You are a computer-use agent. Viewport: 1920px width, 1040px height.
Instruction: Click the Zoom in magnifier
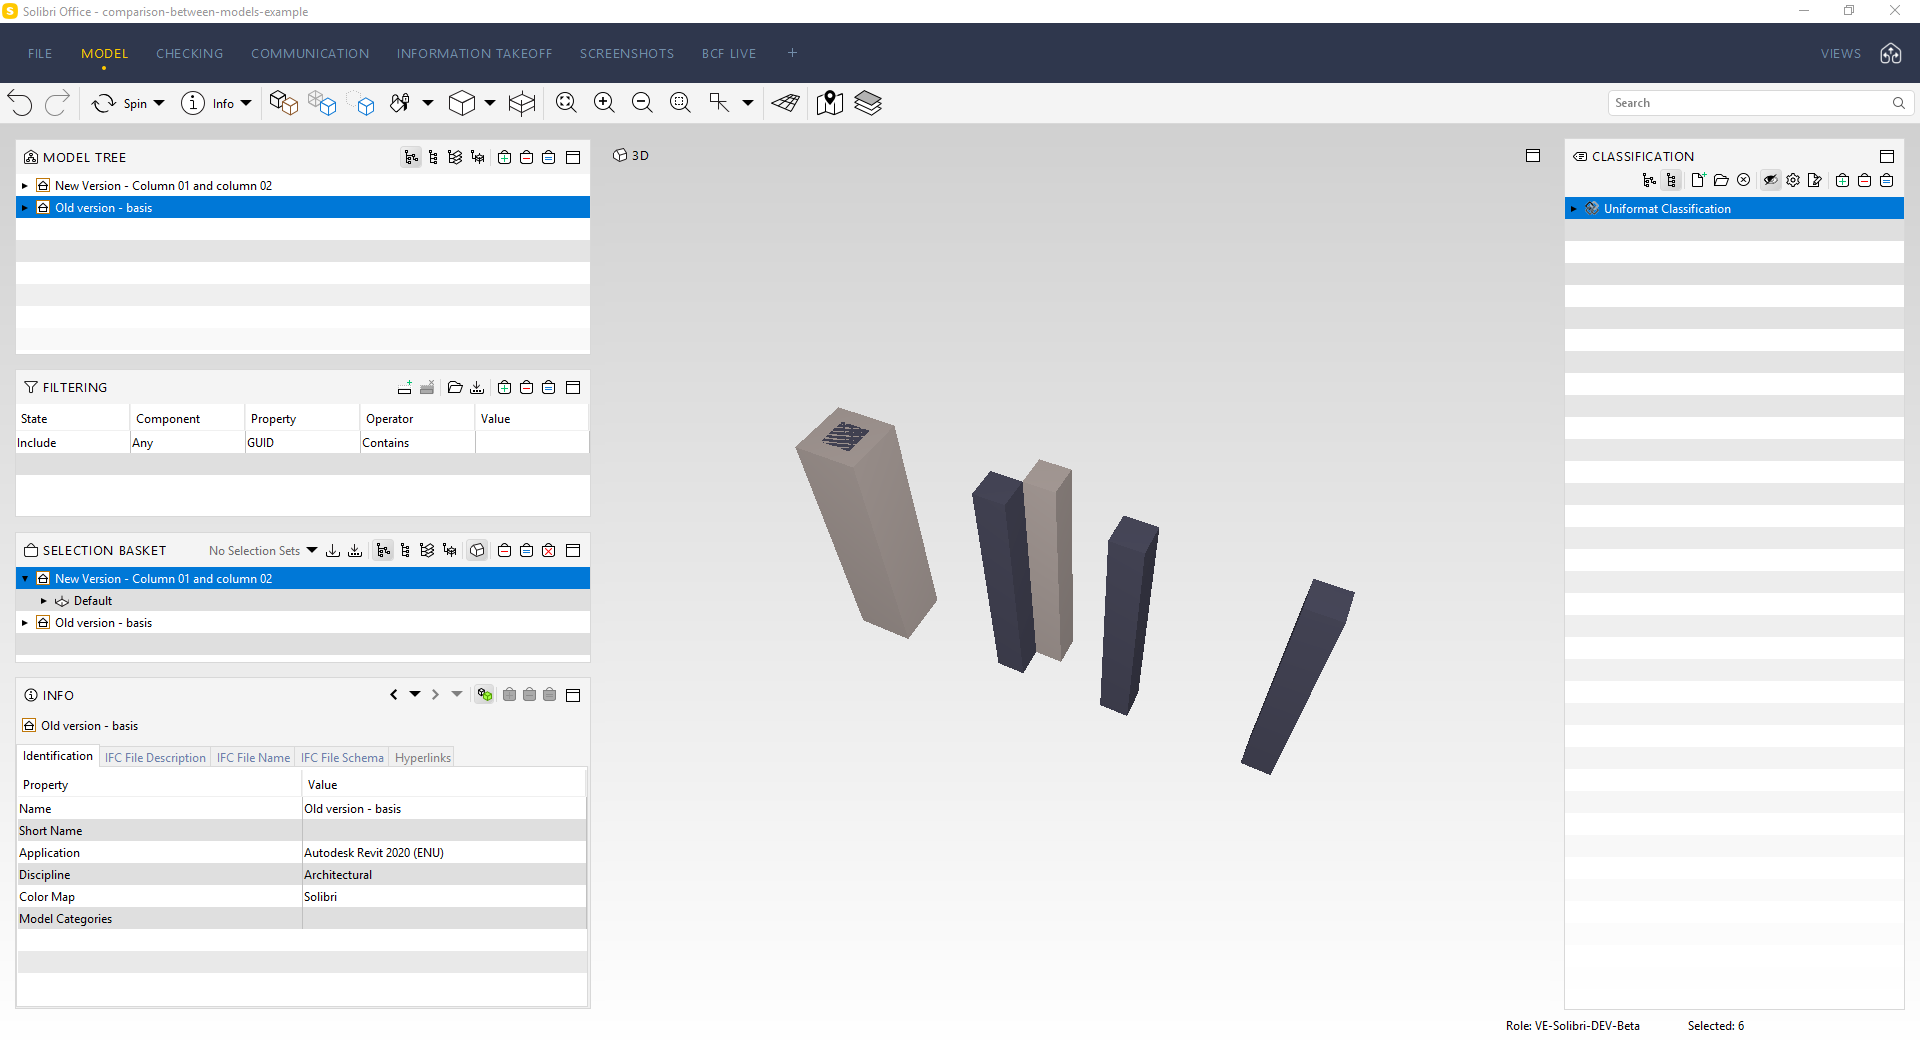tap(604, 103)
